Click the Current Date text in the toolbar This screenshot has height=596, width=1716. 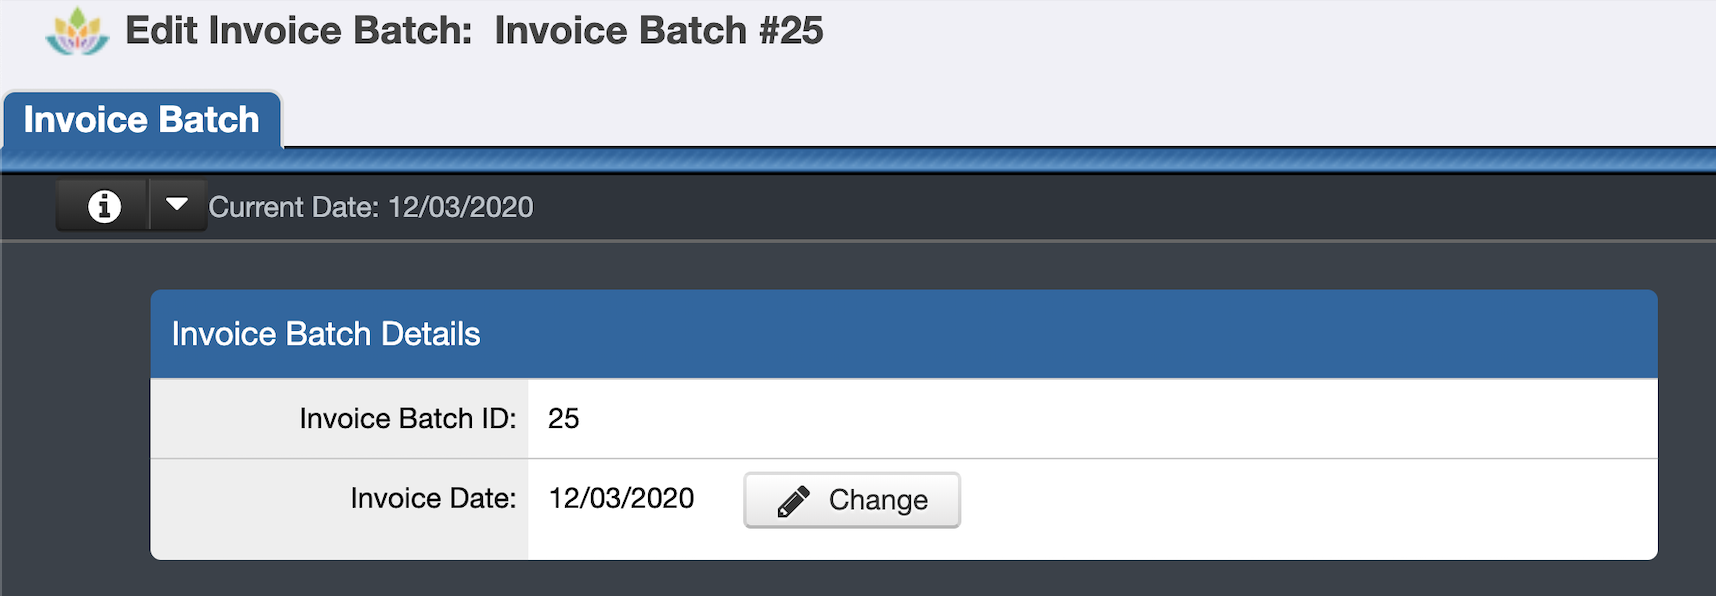[370, 207]
